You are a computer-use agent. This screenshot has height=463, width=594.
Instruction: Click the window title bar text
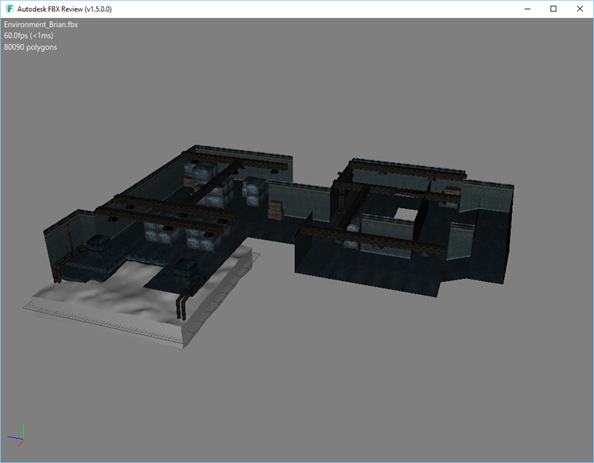(64, 9)
